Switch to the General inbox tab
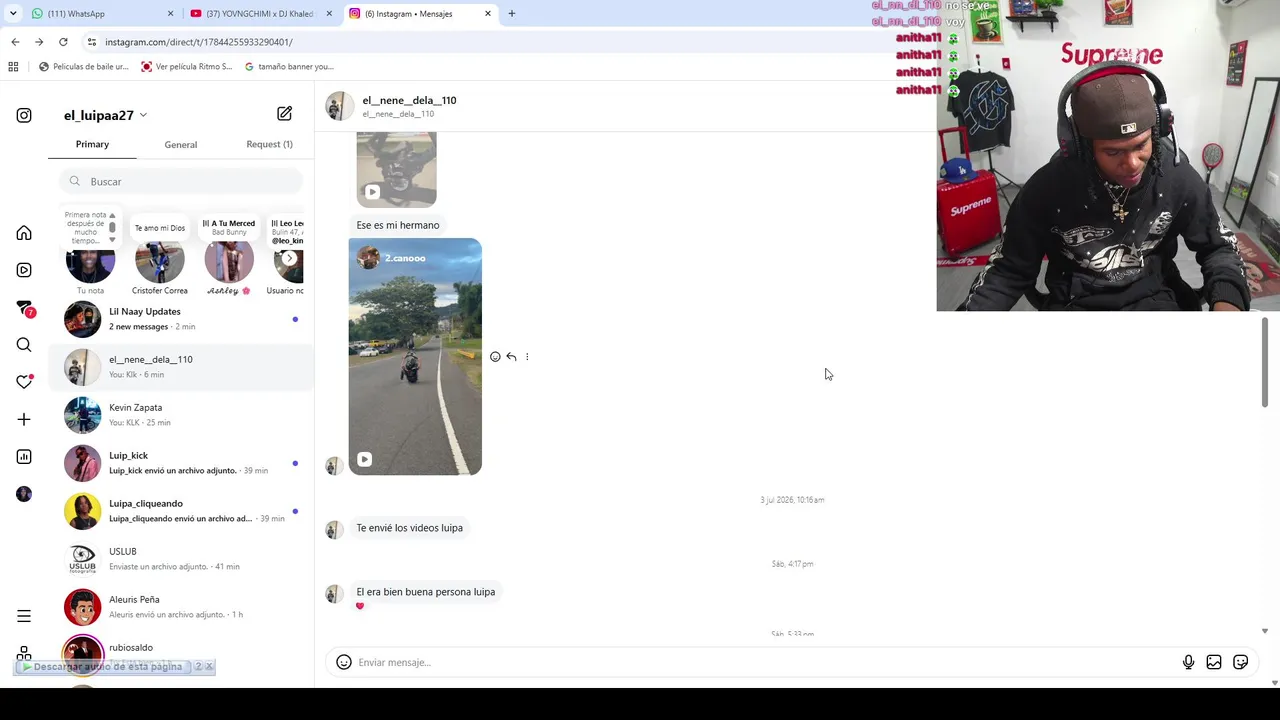The image size is (1280, 720). click(x=181, y=145)
